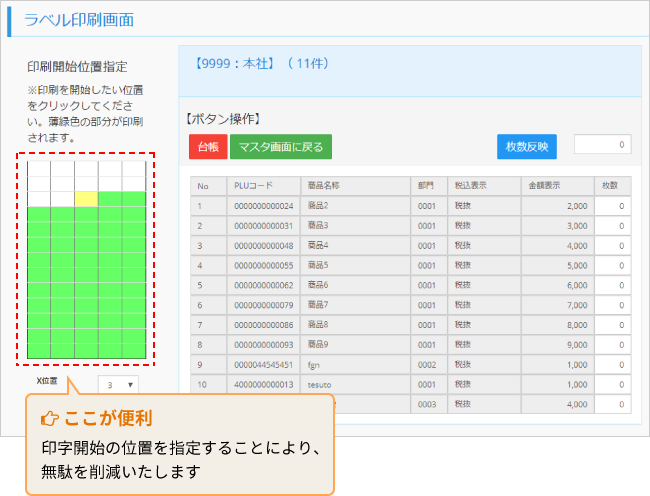Click the 枚数 column header
The image size is (650, 496).
click(613, 186)
